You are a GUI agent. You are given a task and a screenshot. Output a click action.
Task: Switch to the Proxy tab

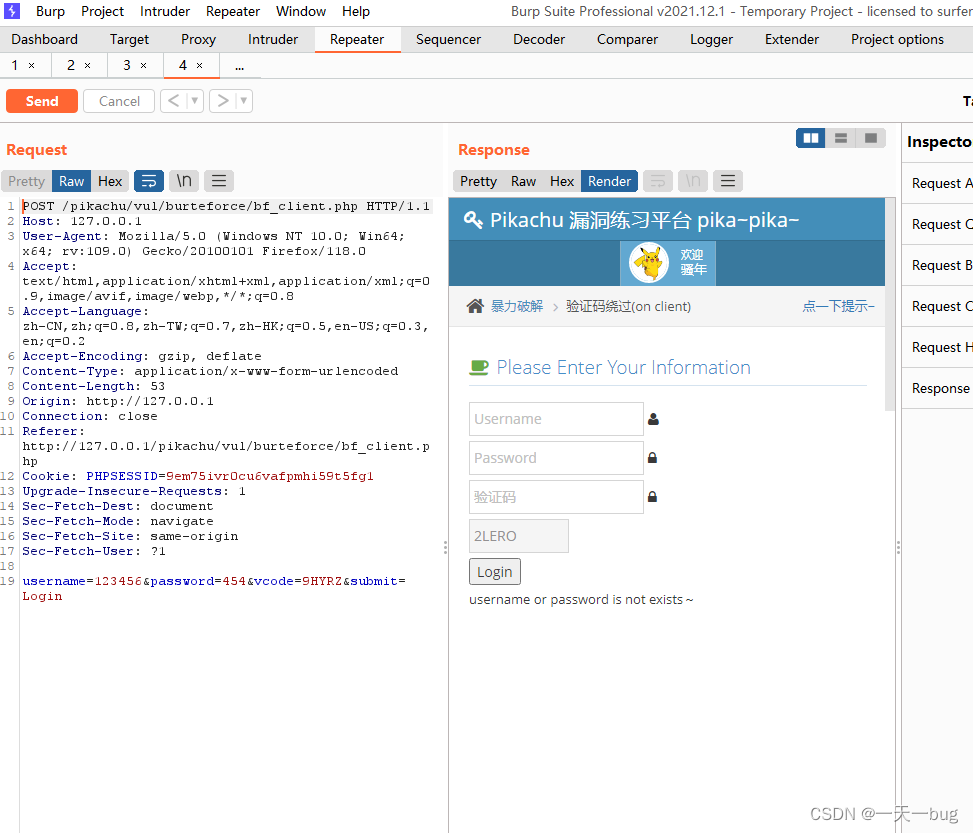tap(199, 40)
